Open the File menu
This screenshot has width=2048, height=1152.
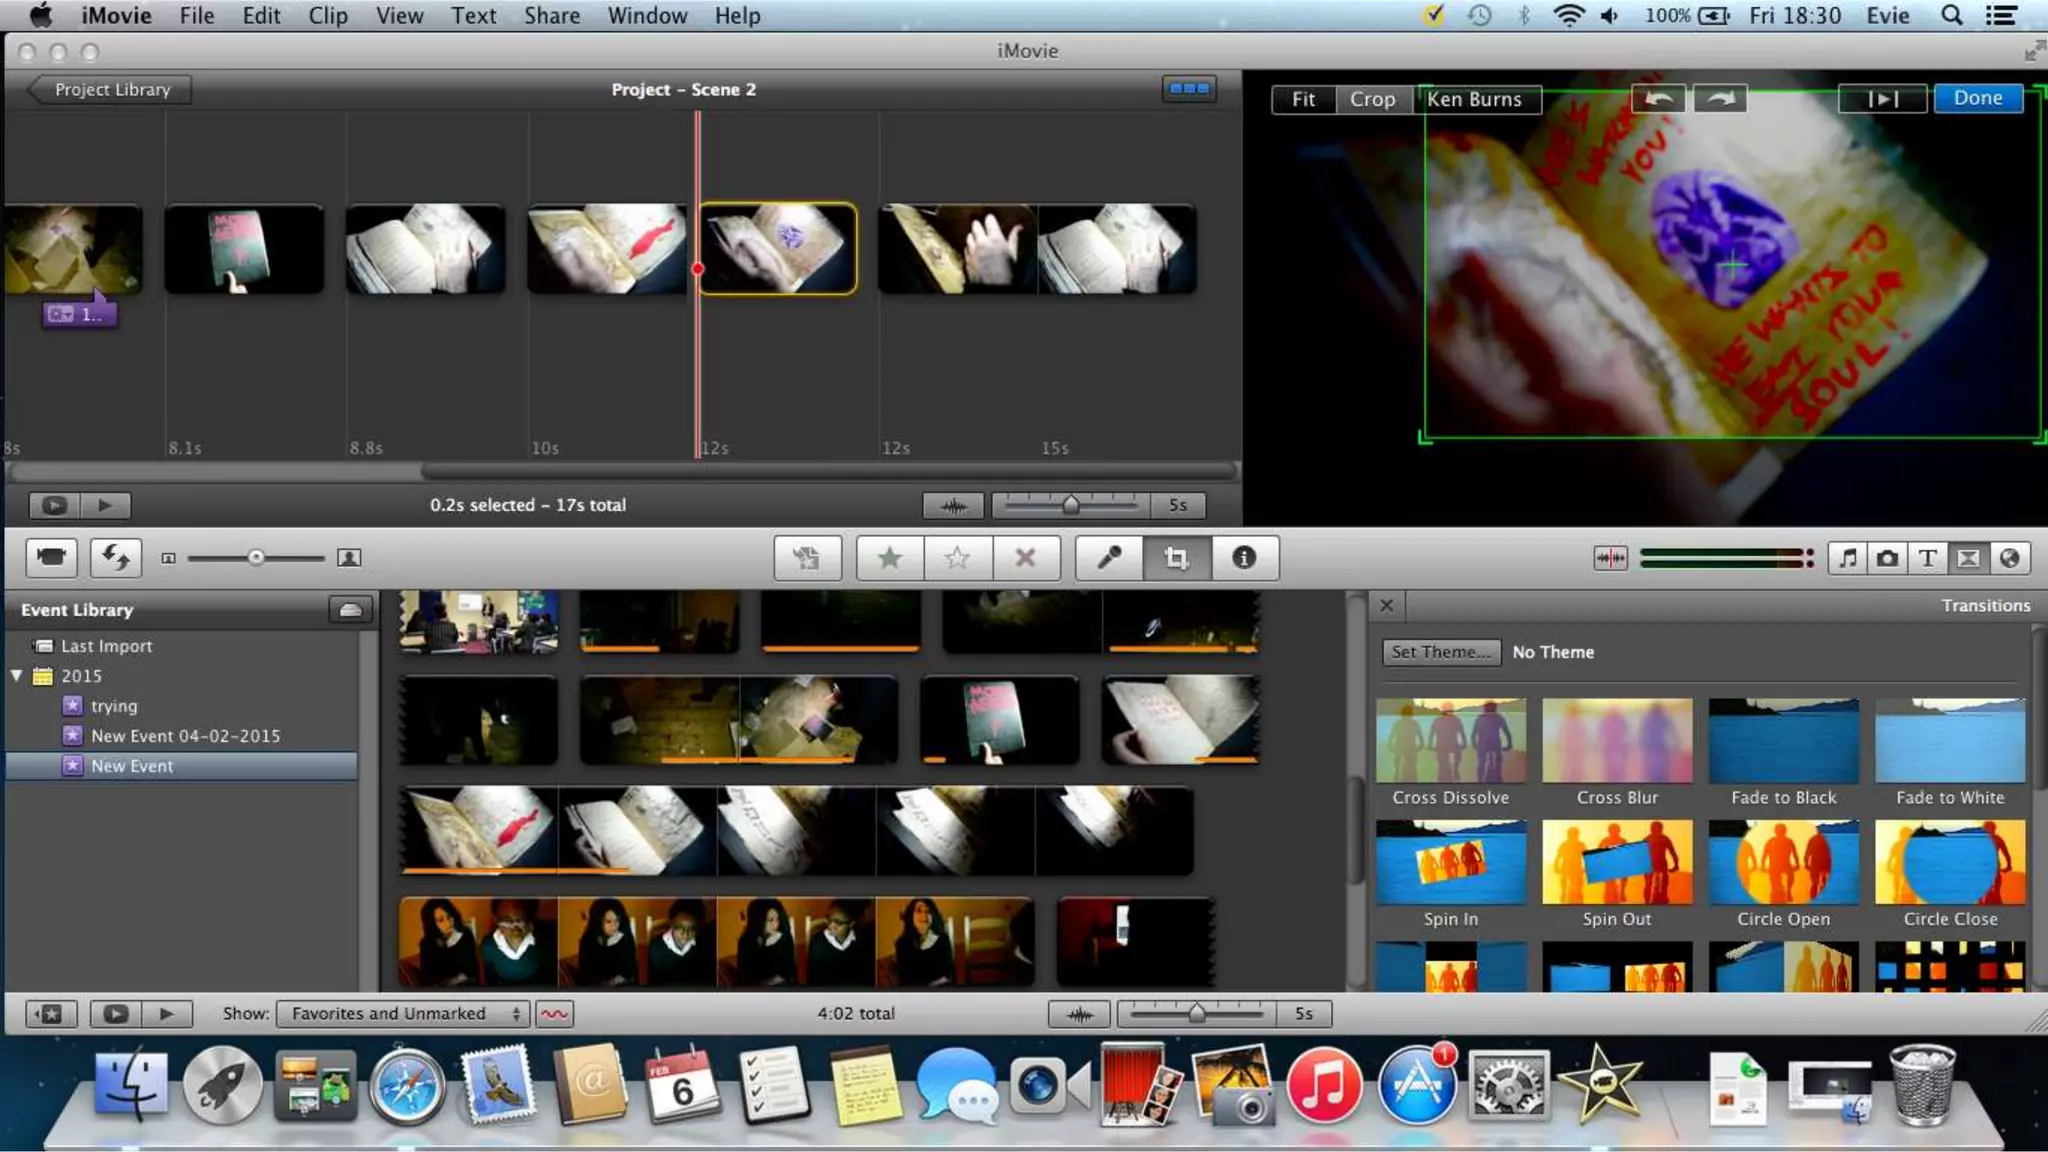(x=197, y=16)
